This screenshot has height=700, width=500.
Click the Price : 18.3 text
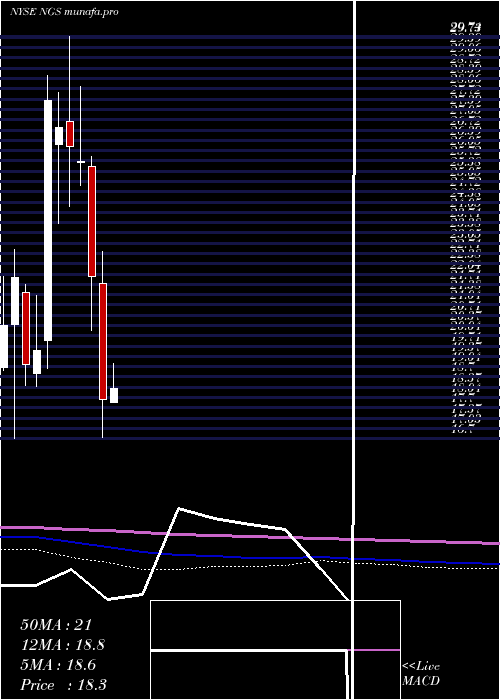point(63,685)
